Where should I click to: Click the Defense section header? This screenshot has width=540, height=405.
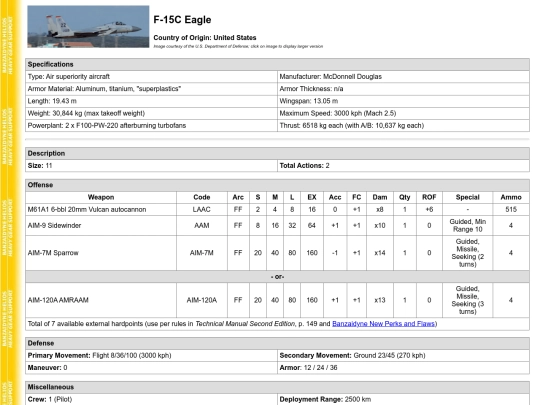pyautogui.click(x=277, y=343)
